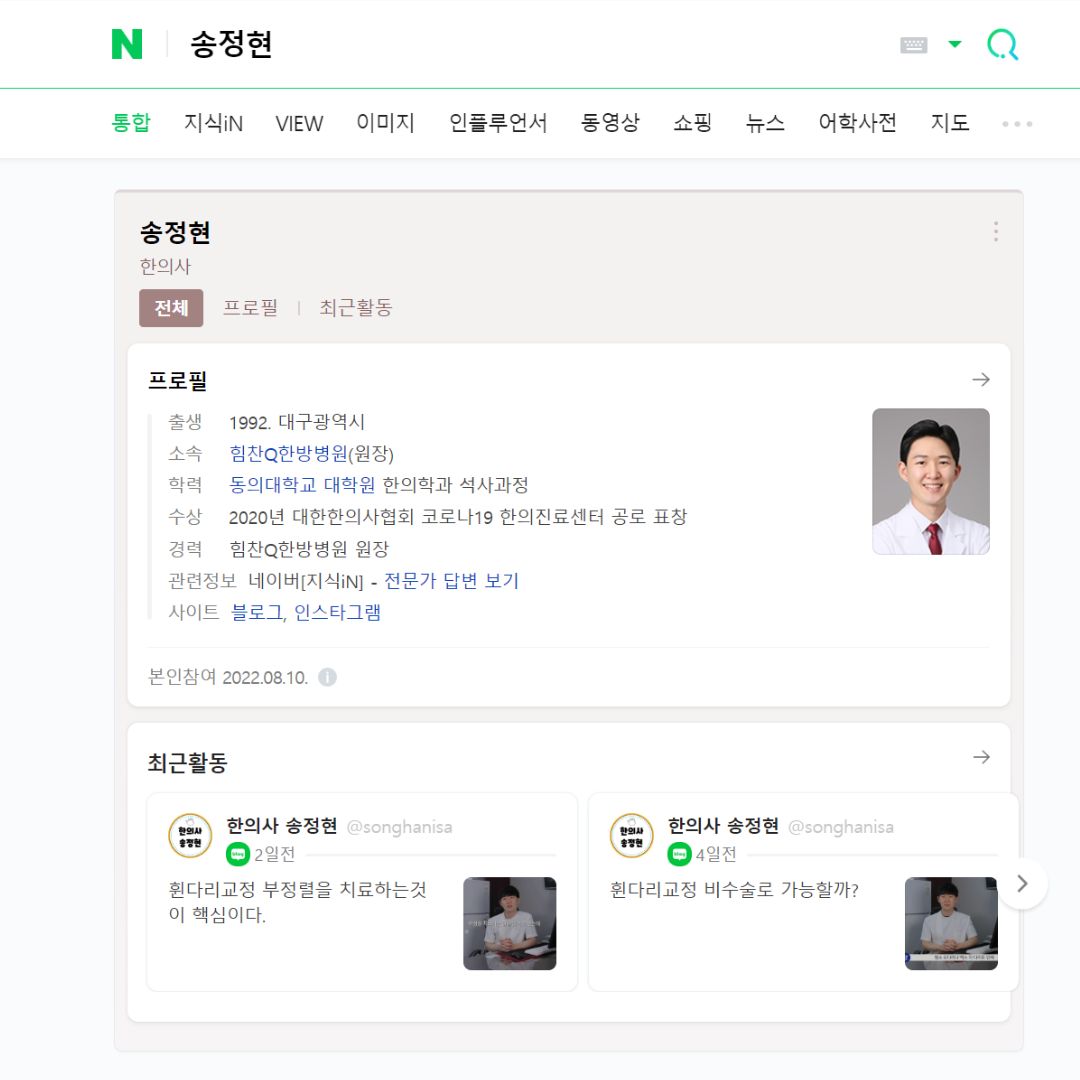Open post 휜다리교정 비수술로 가능할까?
This screenshot has width=1080, height=1080.
[734, 890]
